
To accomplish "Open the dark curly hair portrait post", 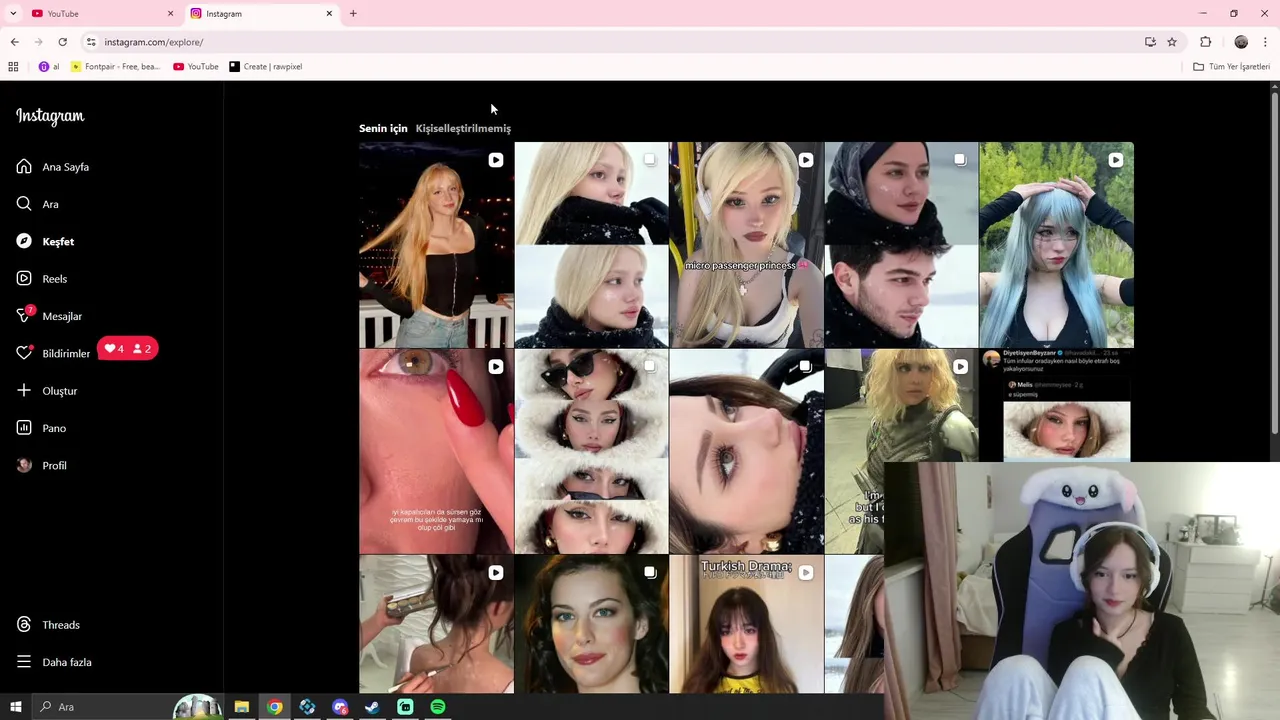I will click(591, 625).
